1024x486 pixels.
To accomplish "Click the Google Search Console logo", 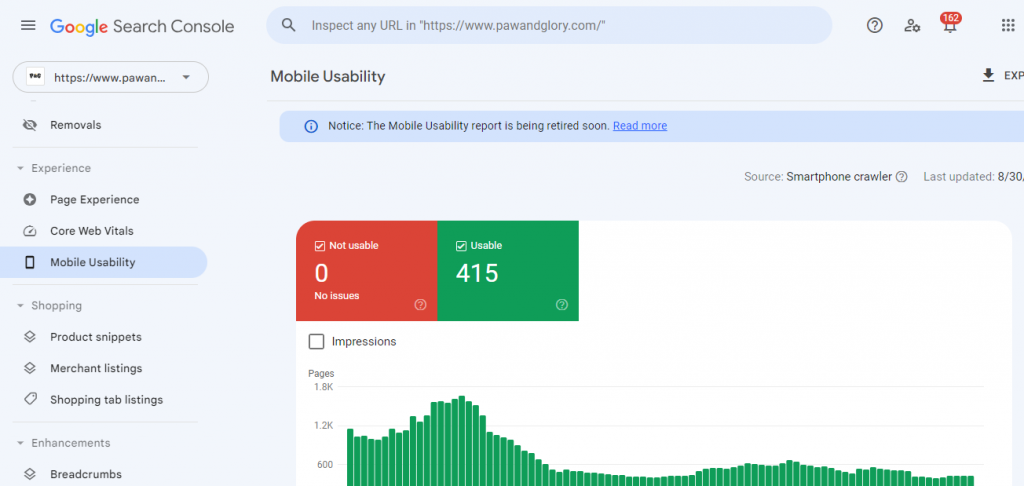I will click(142, 26).
